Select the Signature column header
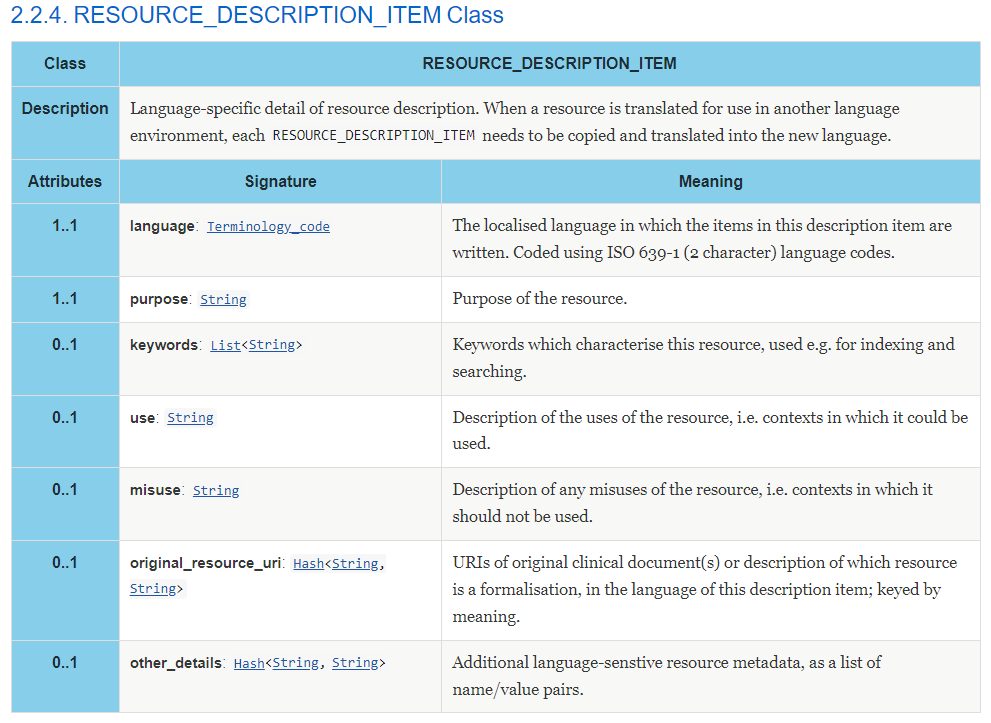Viewport: 991px width, 723px height. 281,181
